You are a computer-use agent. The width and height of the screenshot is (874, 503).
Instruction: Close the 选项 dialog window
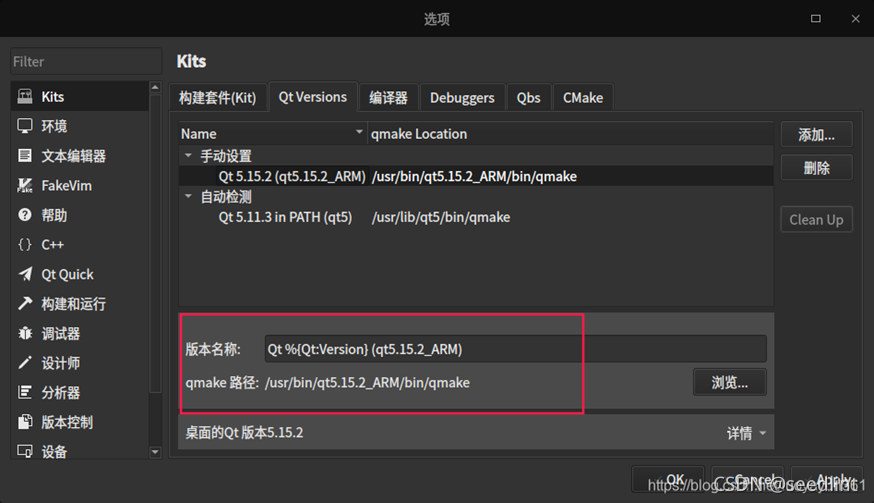(x=856, y=18)
